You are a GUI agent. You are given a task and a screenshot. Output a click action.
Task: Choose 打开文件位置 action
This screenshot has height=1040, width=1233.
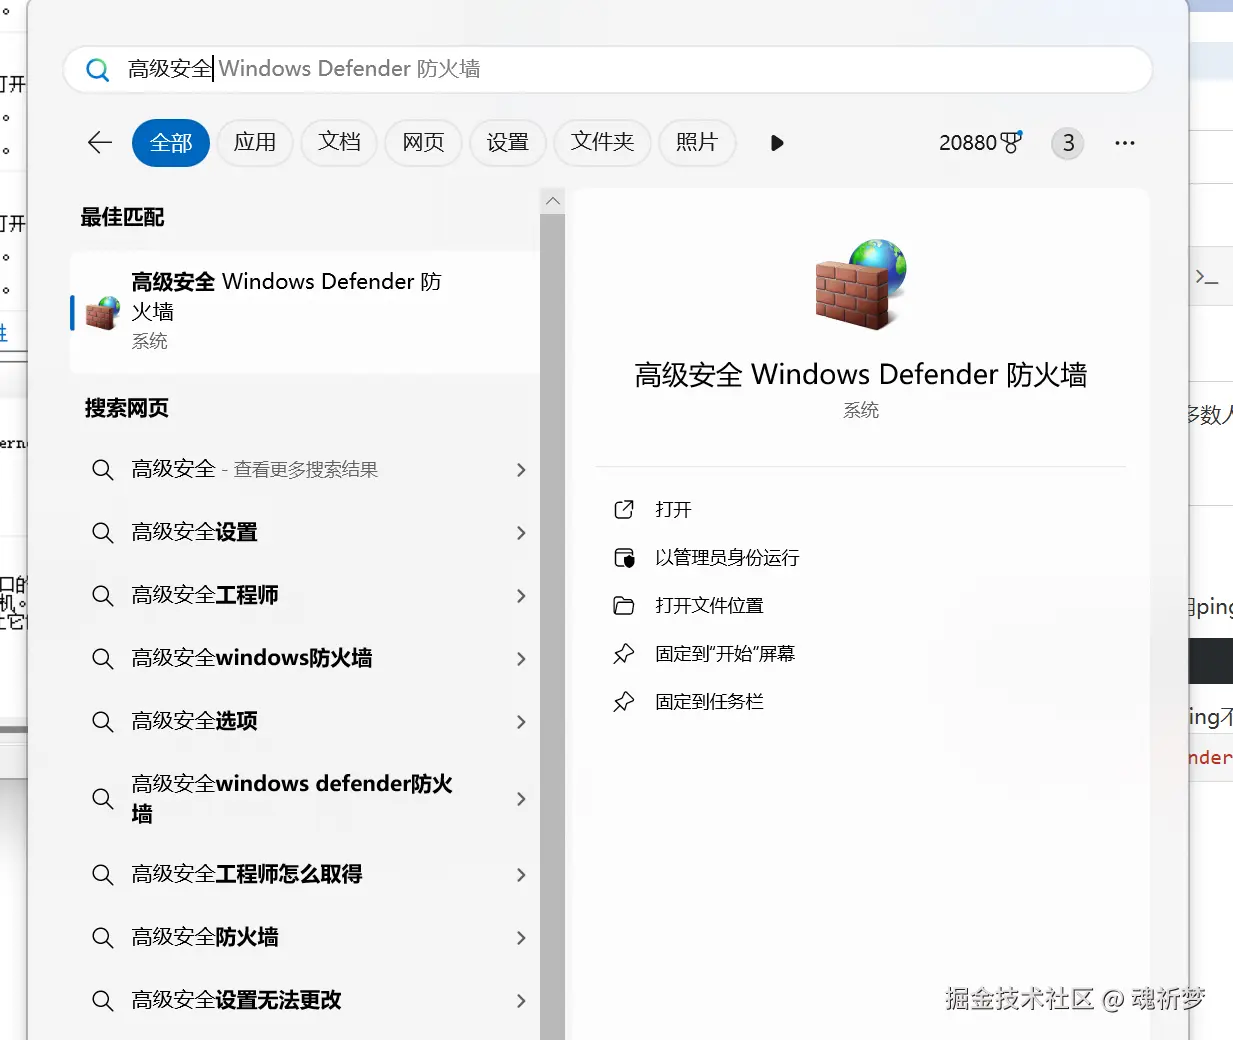(709, 606)
